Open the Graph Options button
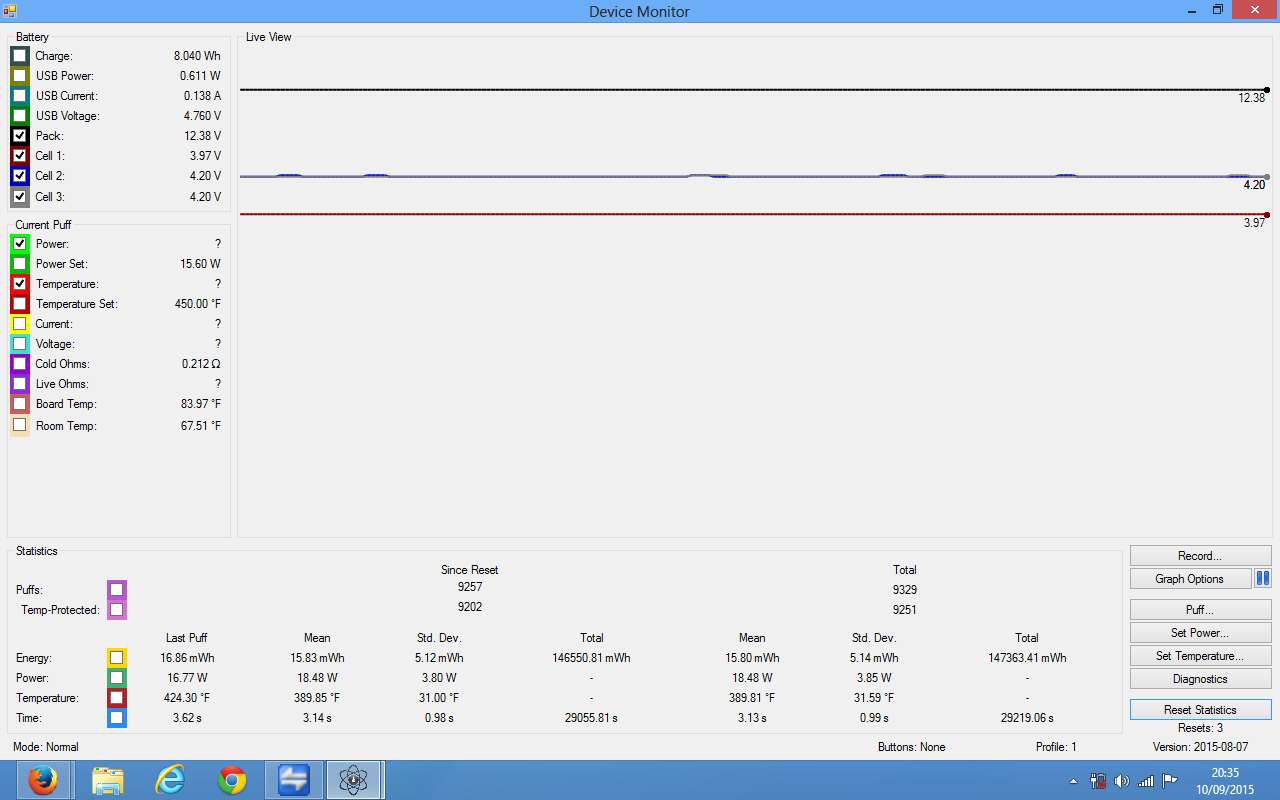 coord(1190,579)
